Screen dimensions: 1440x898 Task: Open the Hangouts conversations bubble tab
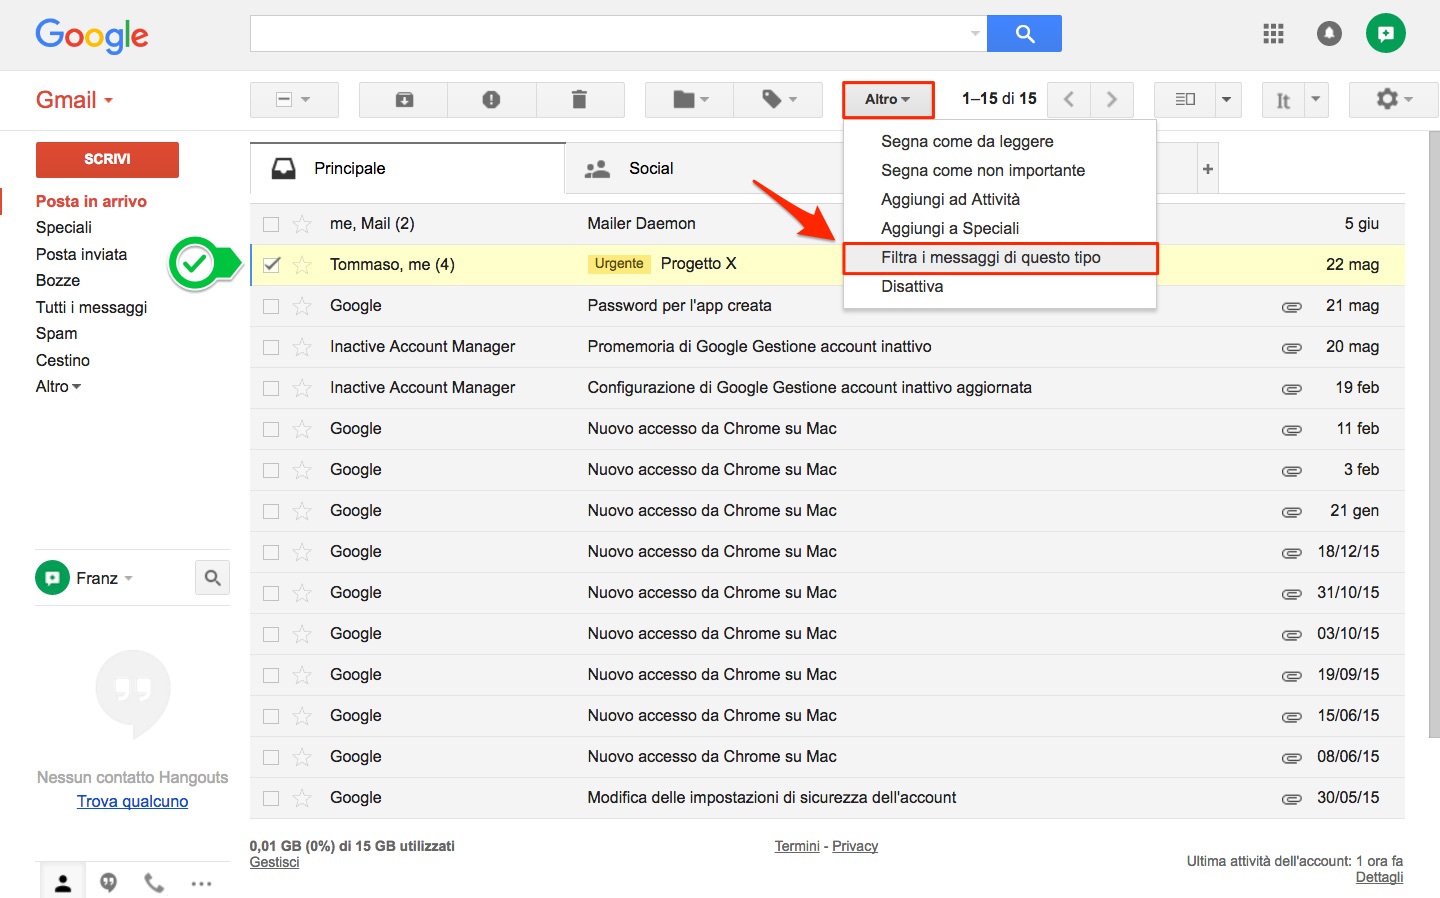click(x=108, y=882)
